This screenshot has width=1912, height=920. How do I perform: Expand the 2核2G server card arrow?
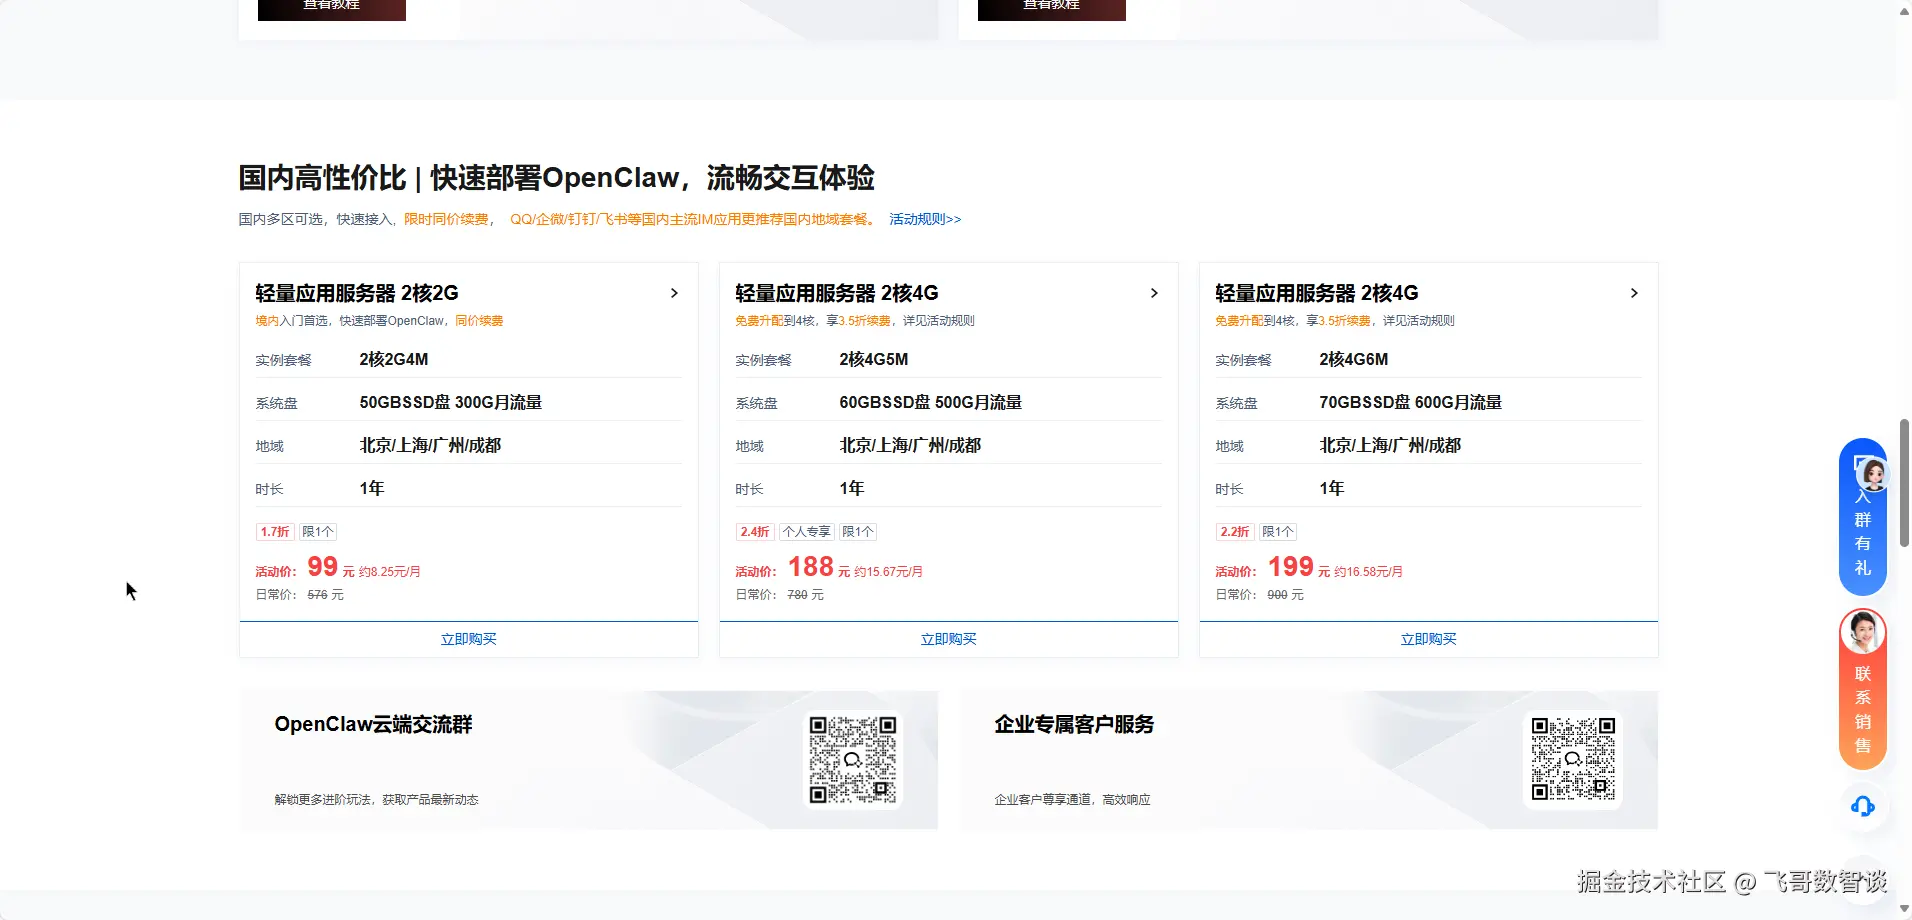[674, 293]
